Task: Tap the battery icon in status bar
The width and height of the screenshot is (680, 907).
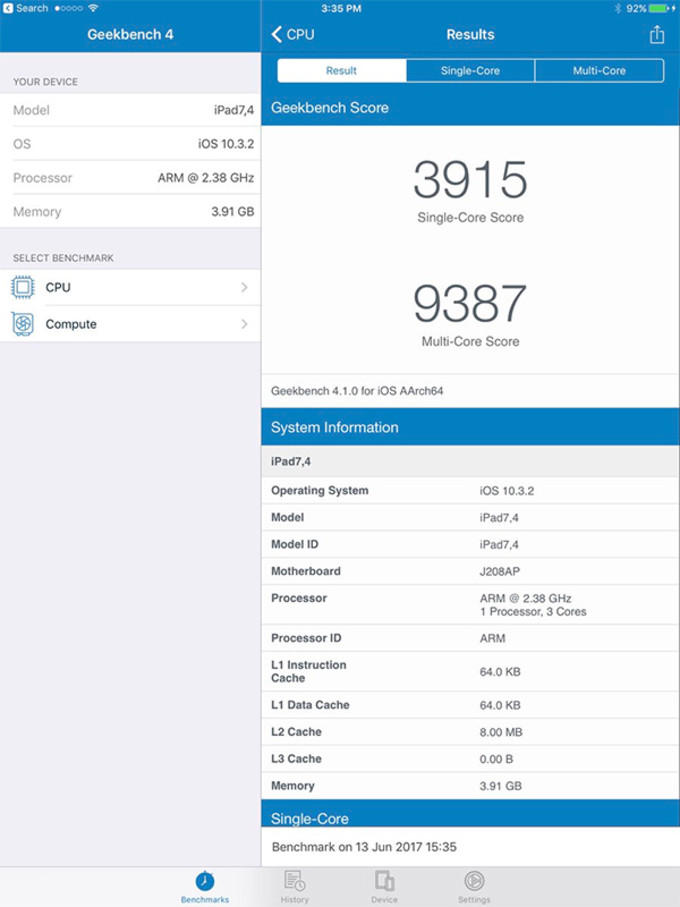Action: tap(660, 8)
